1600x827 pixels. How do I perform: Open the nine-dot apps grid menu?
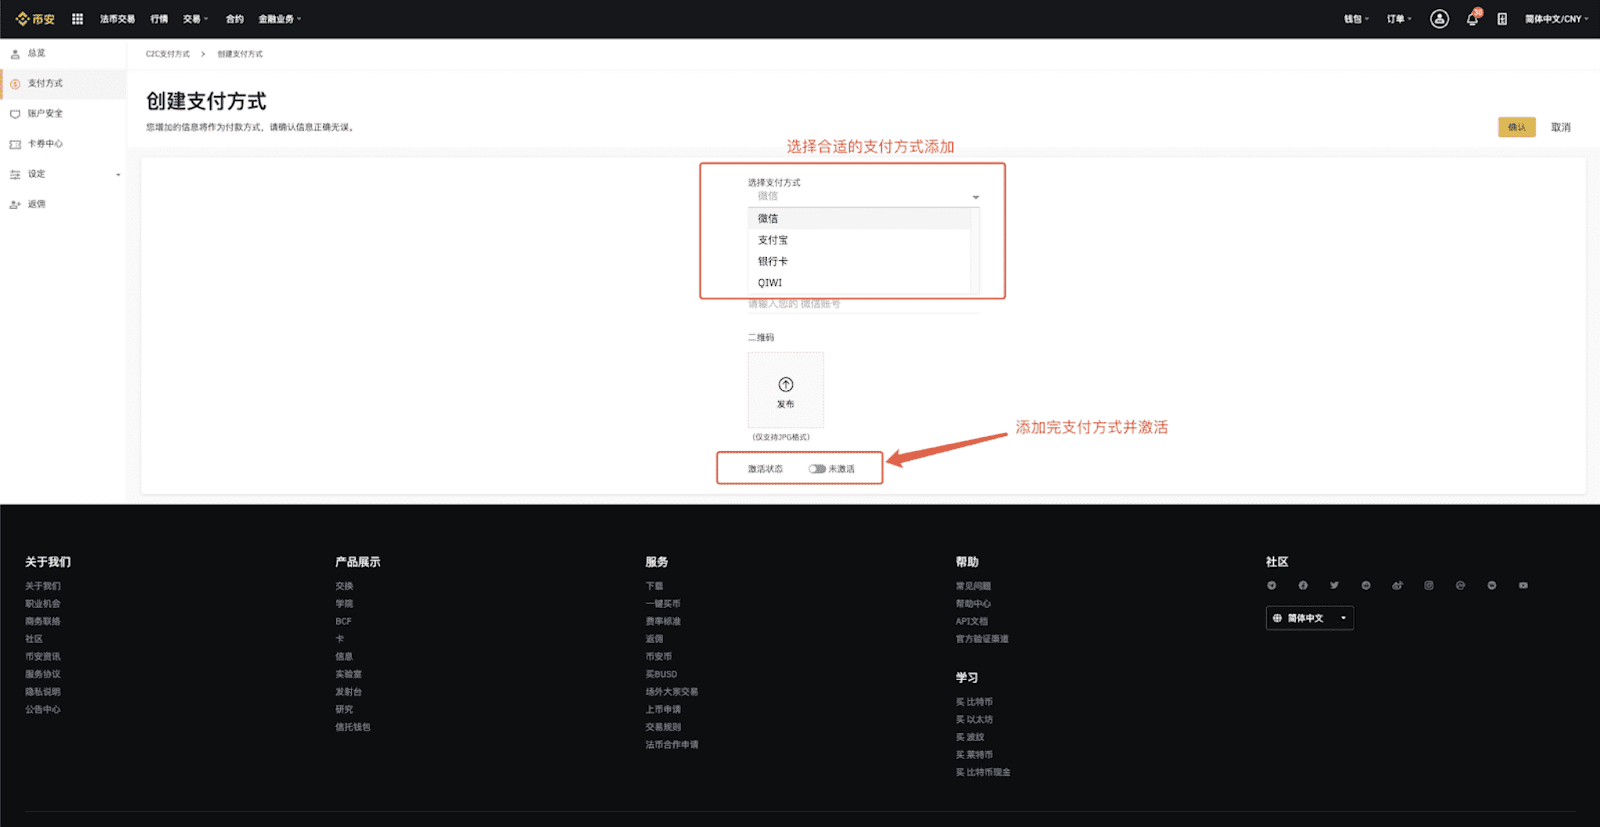(x=77, y=19)
